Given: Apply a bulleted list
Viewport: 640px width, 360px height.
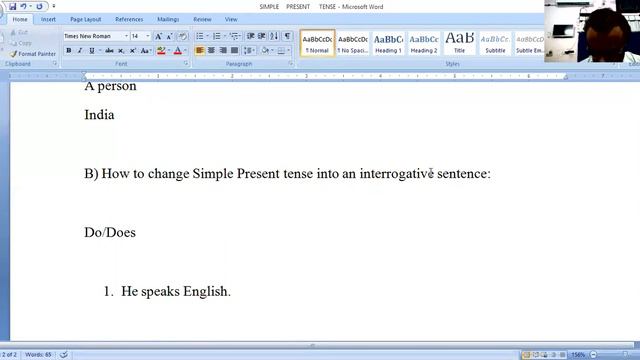Looking at the screenshot, I should (200, 36).
